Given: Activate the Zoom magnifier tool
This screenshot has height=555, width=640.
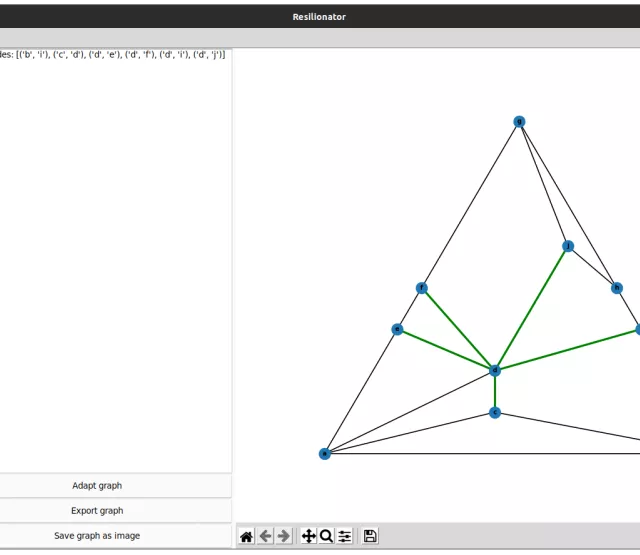Looking at the screenshot, I should (x=326, y=536).
